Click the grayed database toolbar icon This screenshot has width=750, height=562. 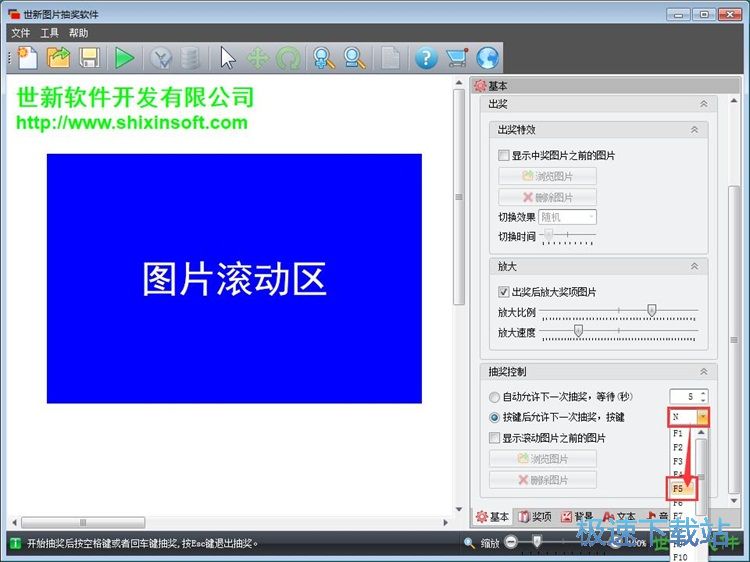(190, 58)
